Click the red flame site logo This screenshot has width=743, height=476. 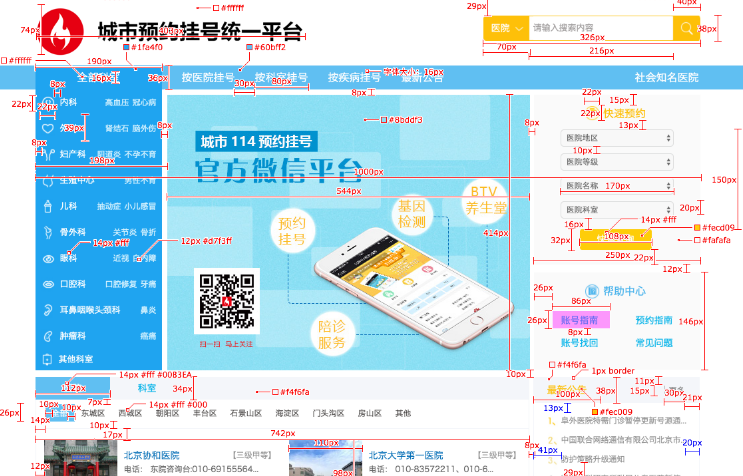click(62, 31)
